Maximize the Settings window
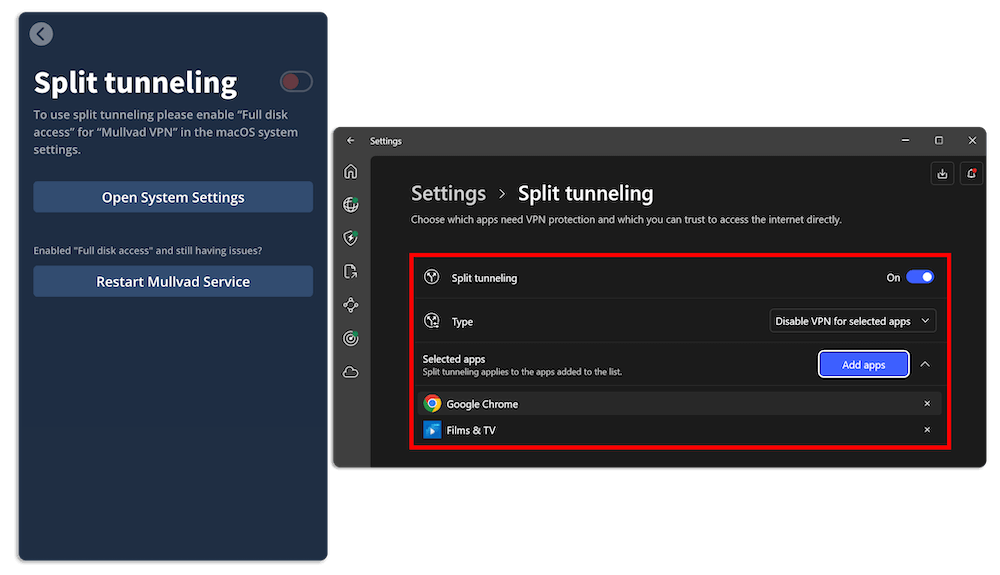Viewport: 1000px width, 575px height. [939, 140]
